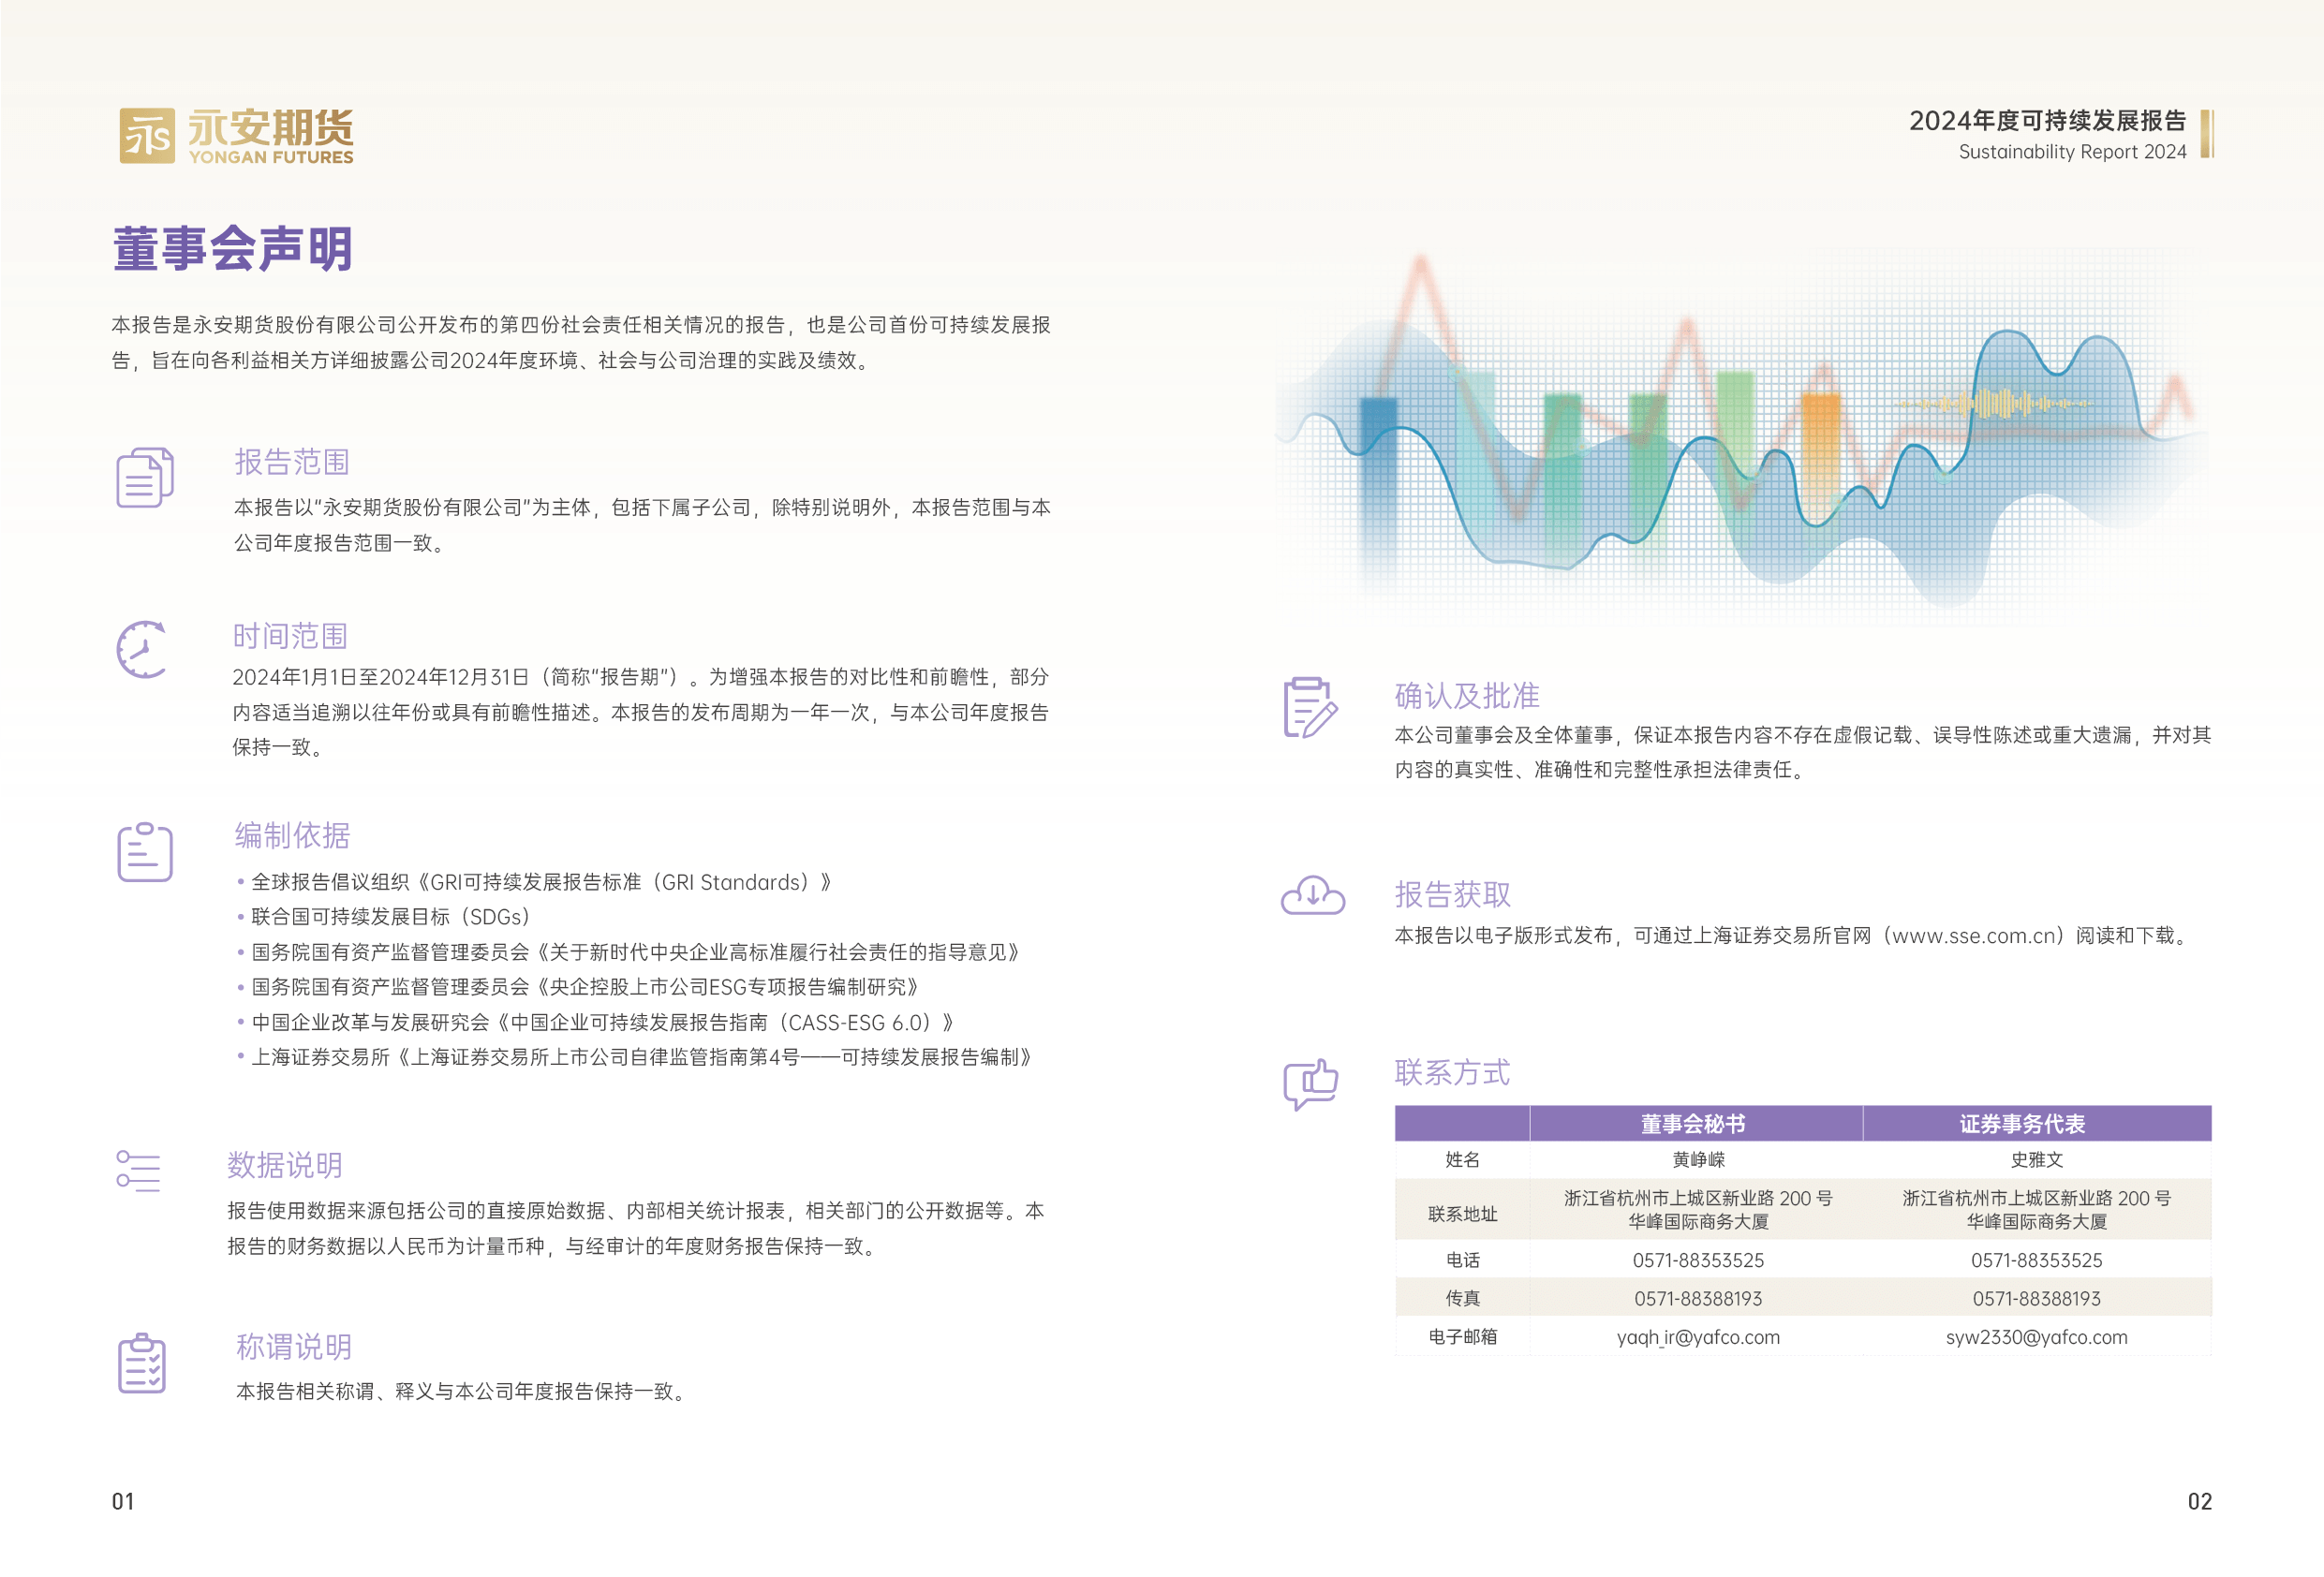Click the 电子邮箱 row label
Screen dimensions: 2324x1577
tap(1462, 1337)
